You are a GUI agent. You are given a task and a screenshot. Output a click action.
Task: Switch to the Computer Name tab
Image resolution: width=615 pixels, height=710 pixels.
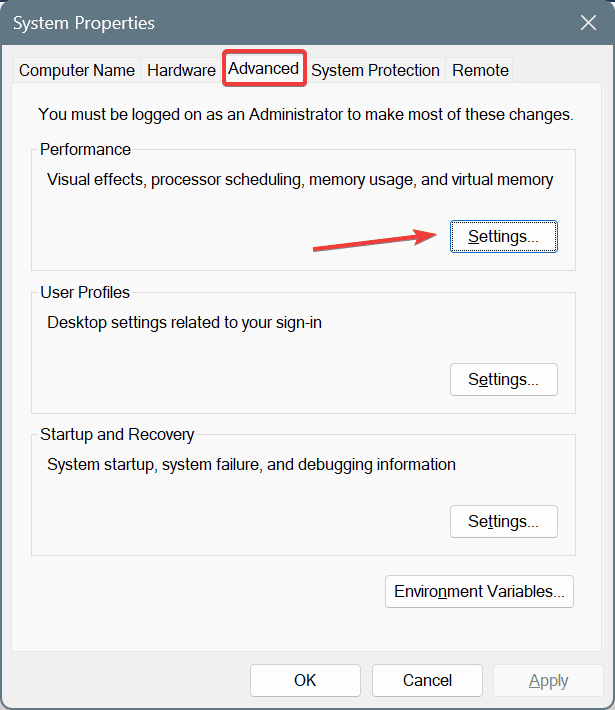coord(77,70)
